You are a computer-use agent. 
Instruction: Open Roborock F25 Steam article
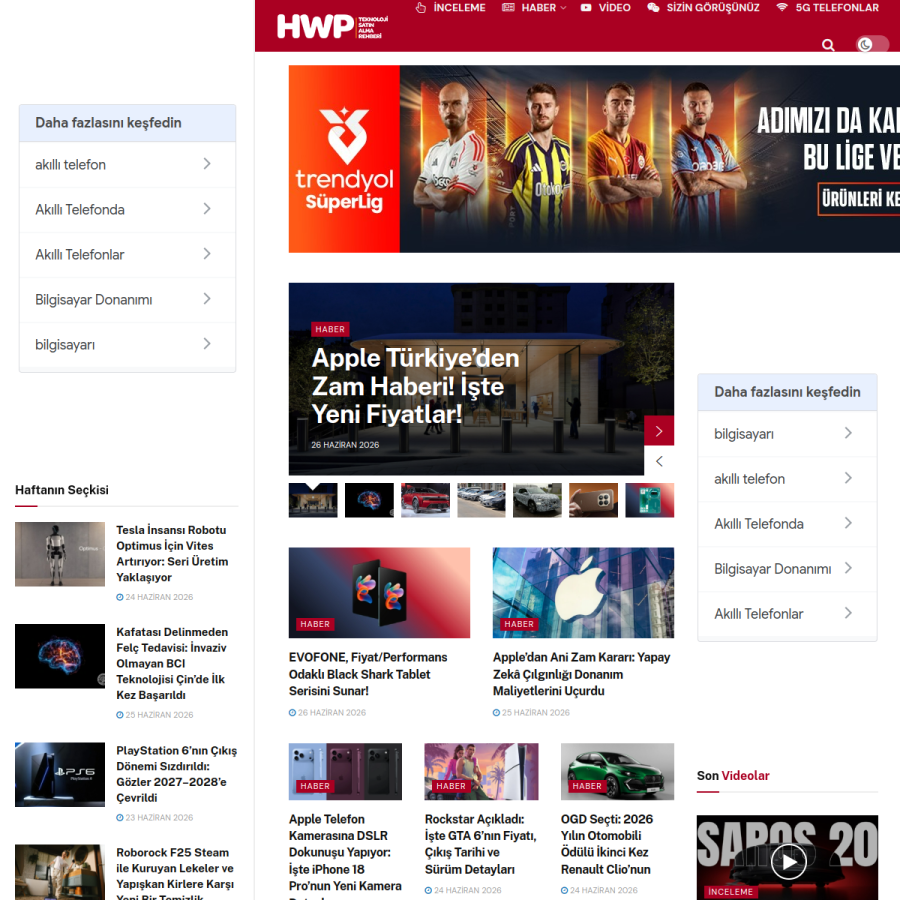[175, 875]
